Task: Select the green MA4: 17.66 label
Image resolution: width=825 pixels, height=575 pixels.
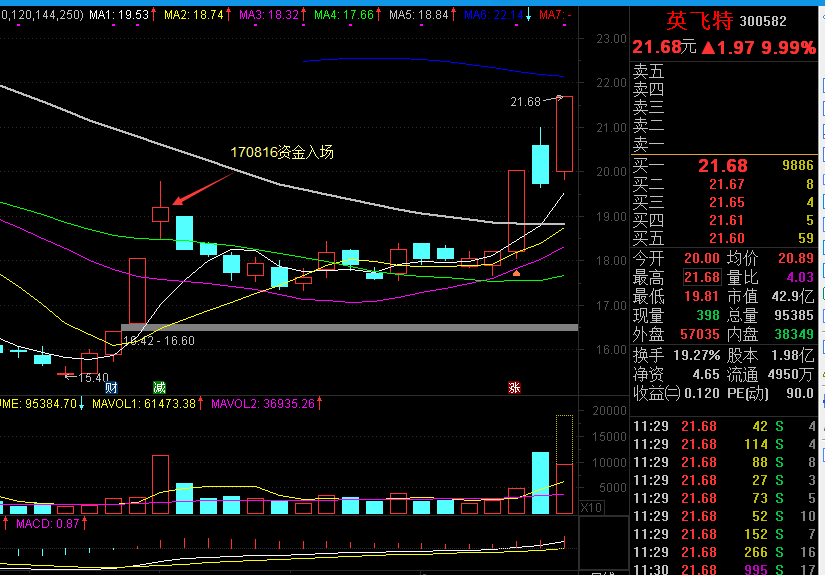Action: [x=344, y=15]
